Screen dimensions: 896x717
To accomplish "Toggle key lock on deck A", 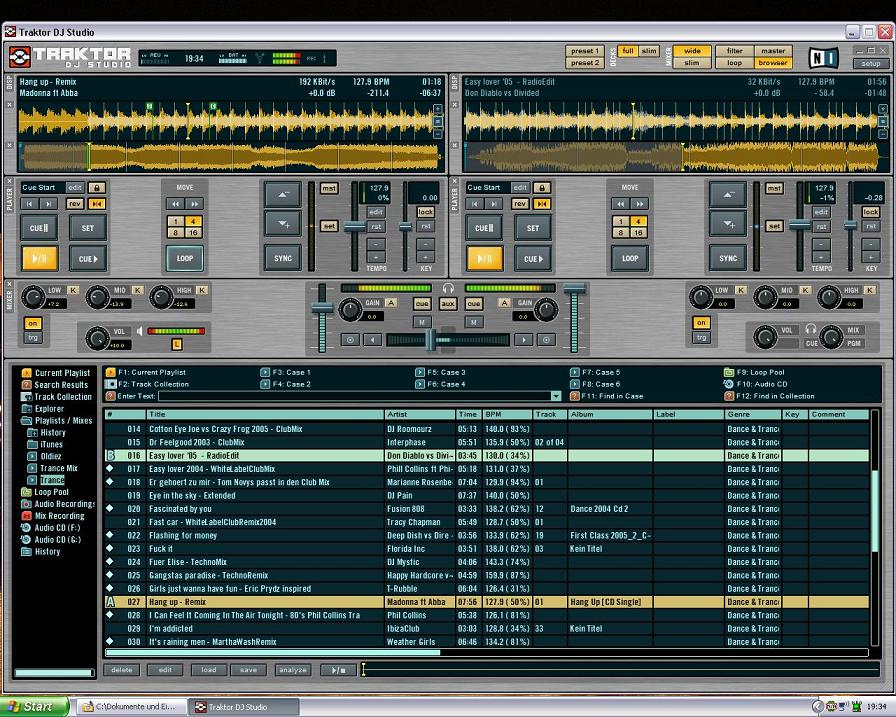I will coord(426,212).
